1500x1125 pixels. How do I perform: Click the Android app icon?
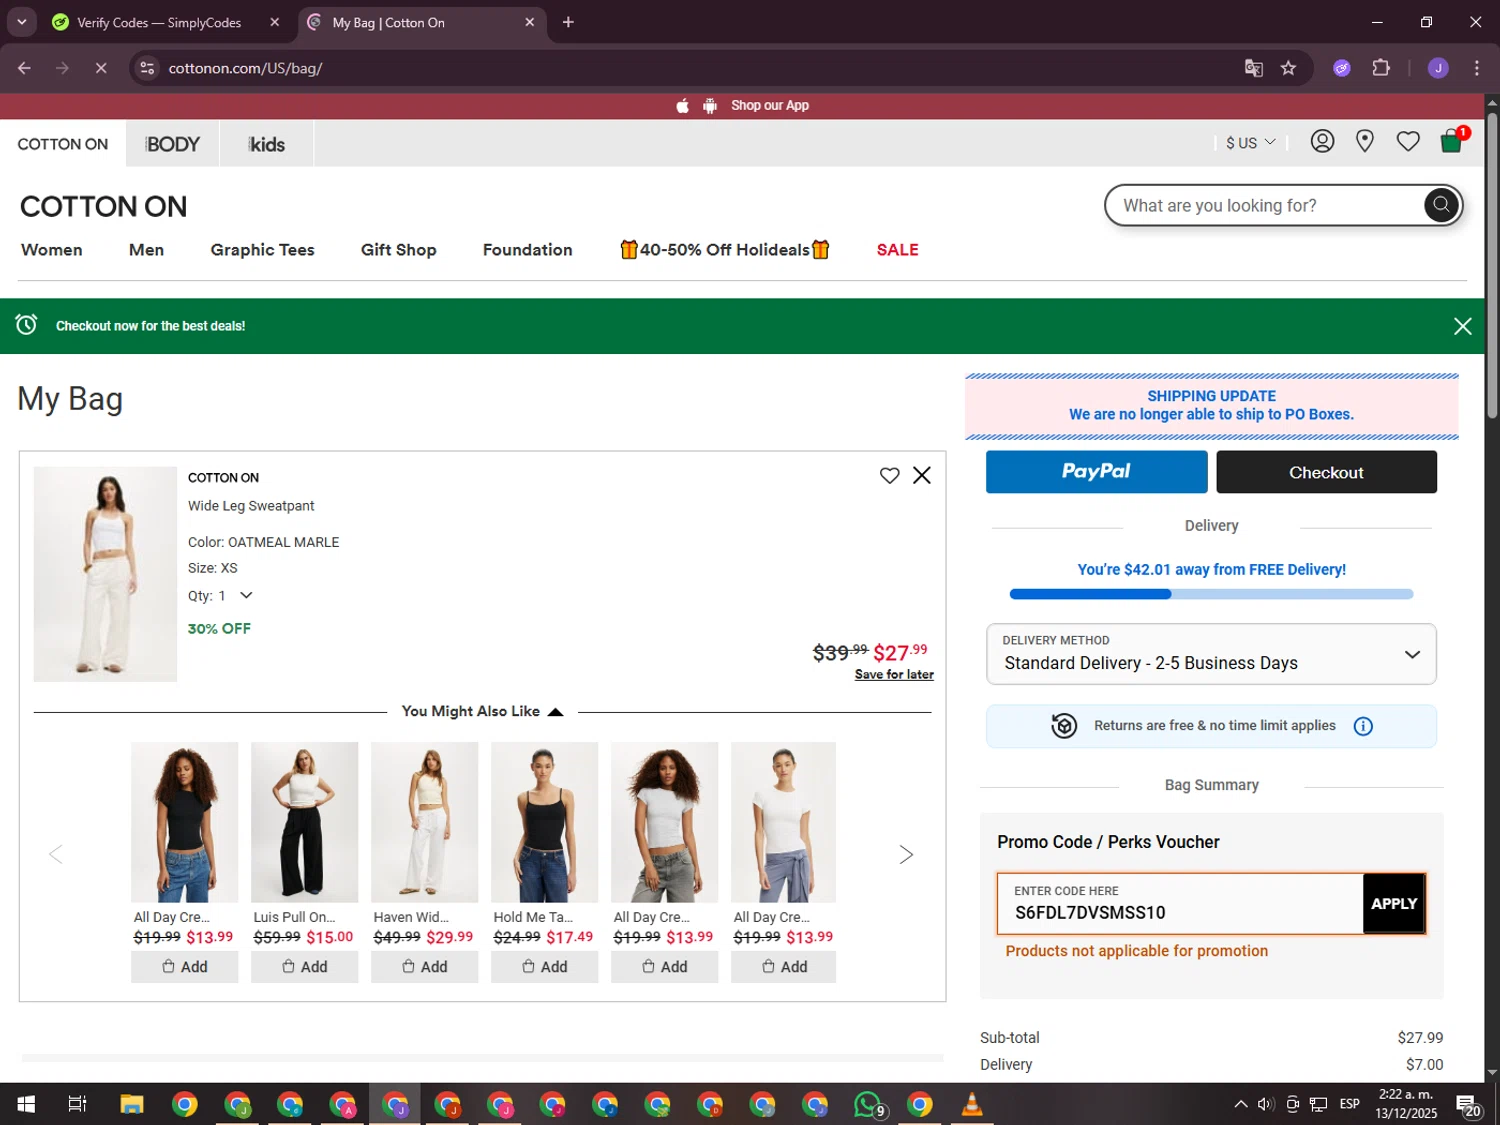710,106
